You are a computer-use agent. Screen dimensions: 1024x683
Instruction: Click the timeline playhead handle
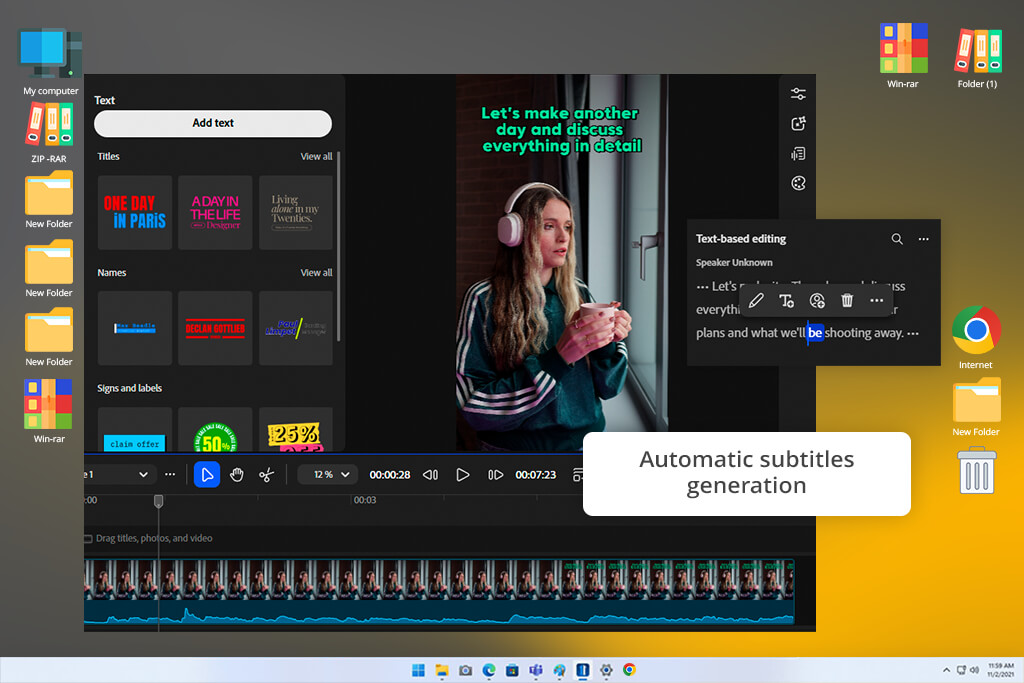158,501
